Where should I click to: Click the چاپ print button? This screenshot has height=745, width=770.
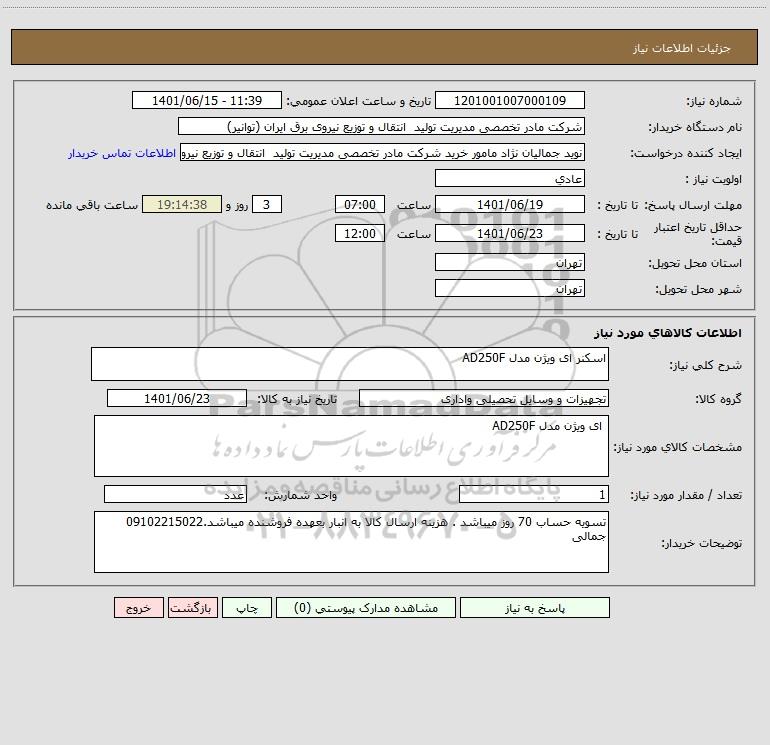click(247, 608)
